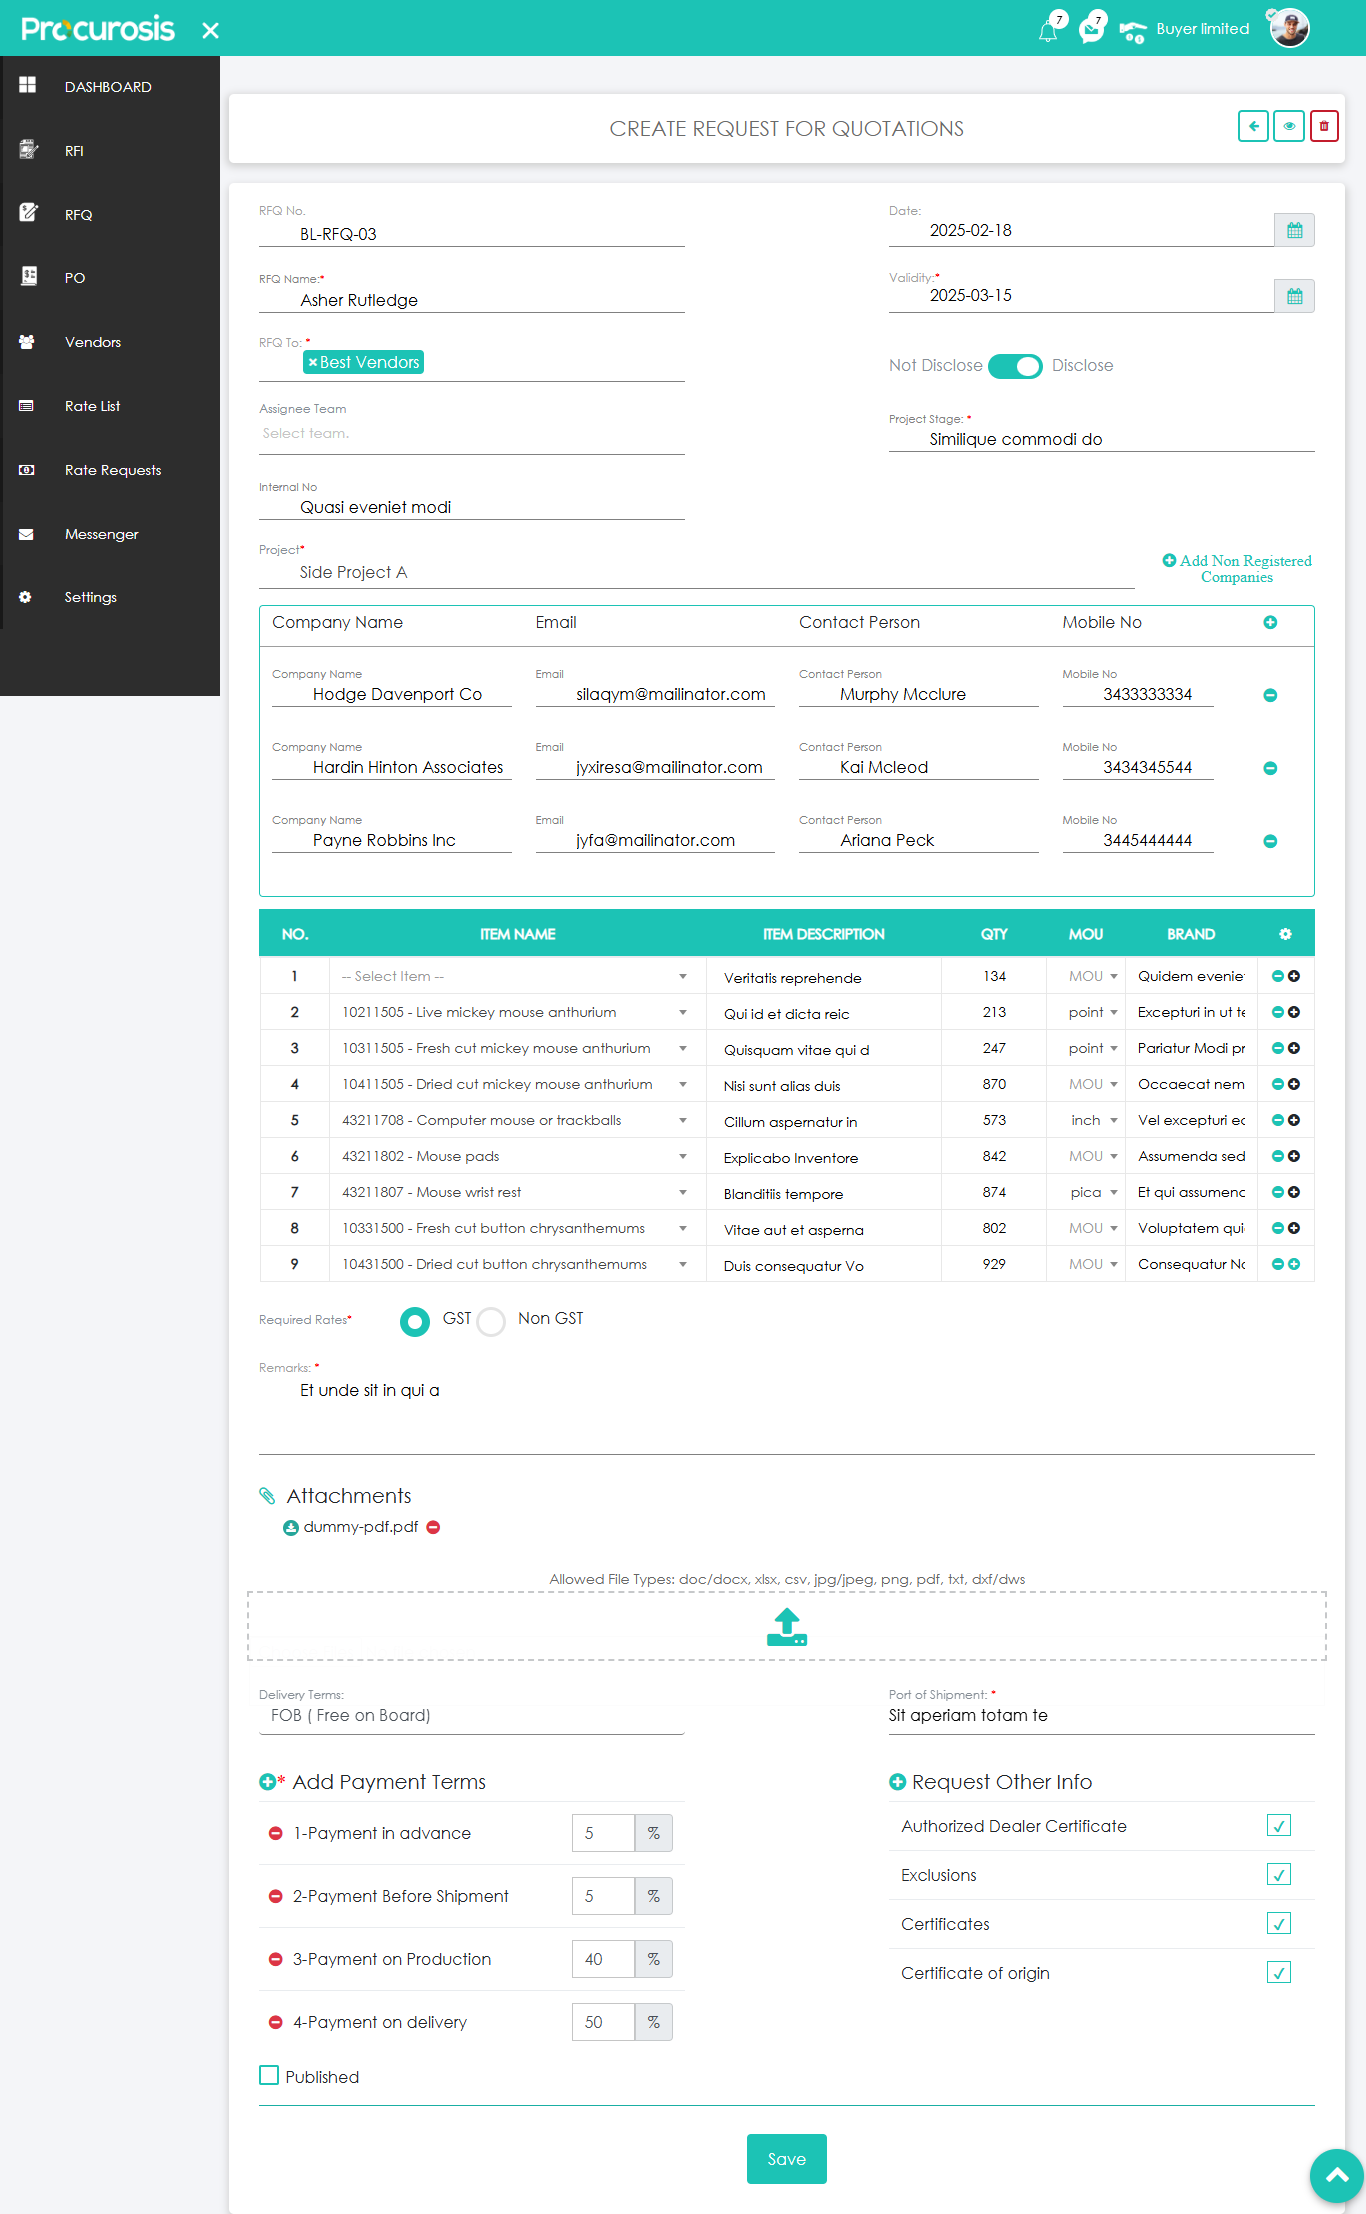
Task: Click the back arrow icon in header
Action: tap(1253, 126)
